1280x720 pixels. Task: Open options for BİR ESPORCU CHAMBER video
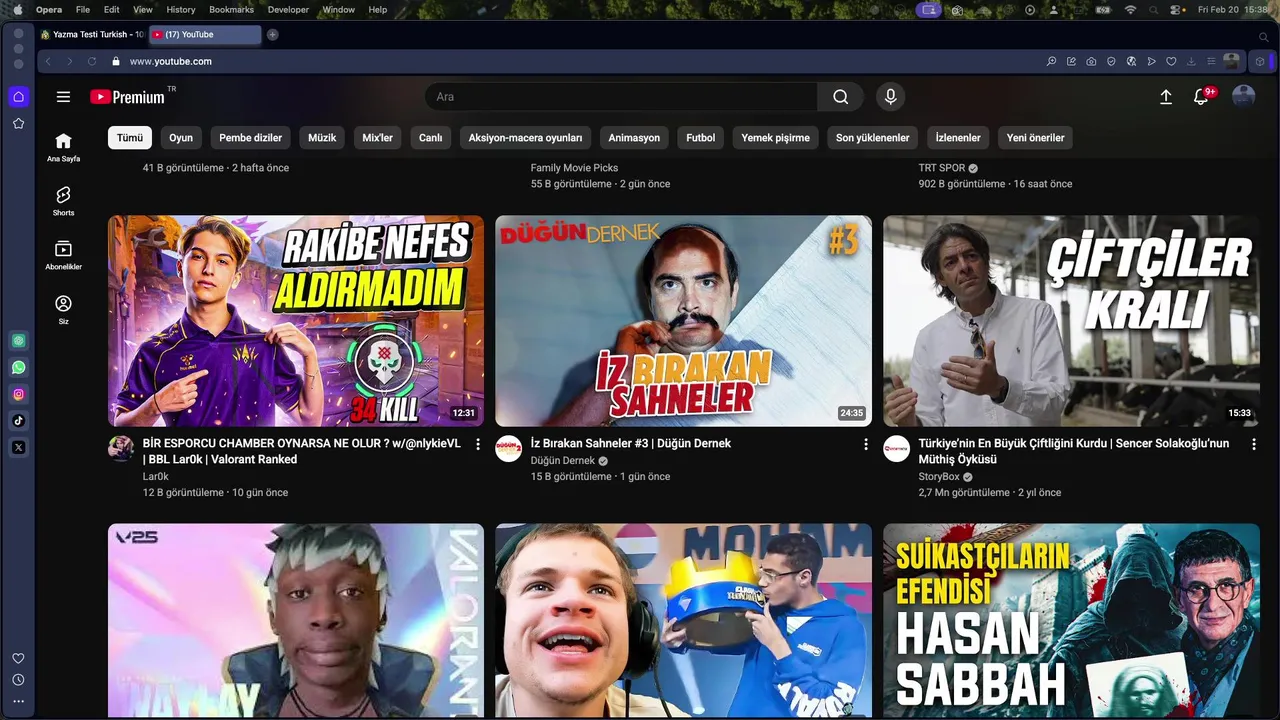click(x=478, y=444)
